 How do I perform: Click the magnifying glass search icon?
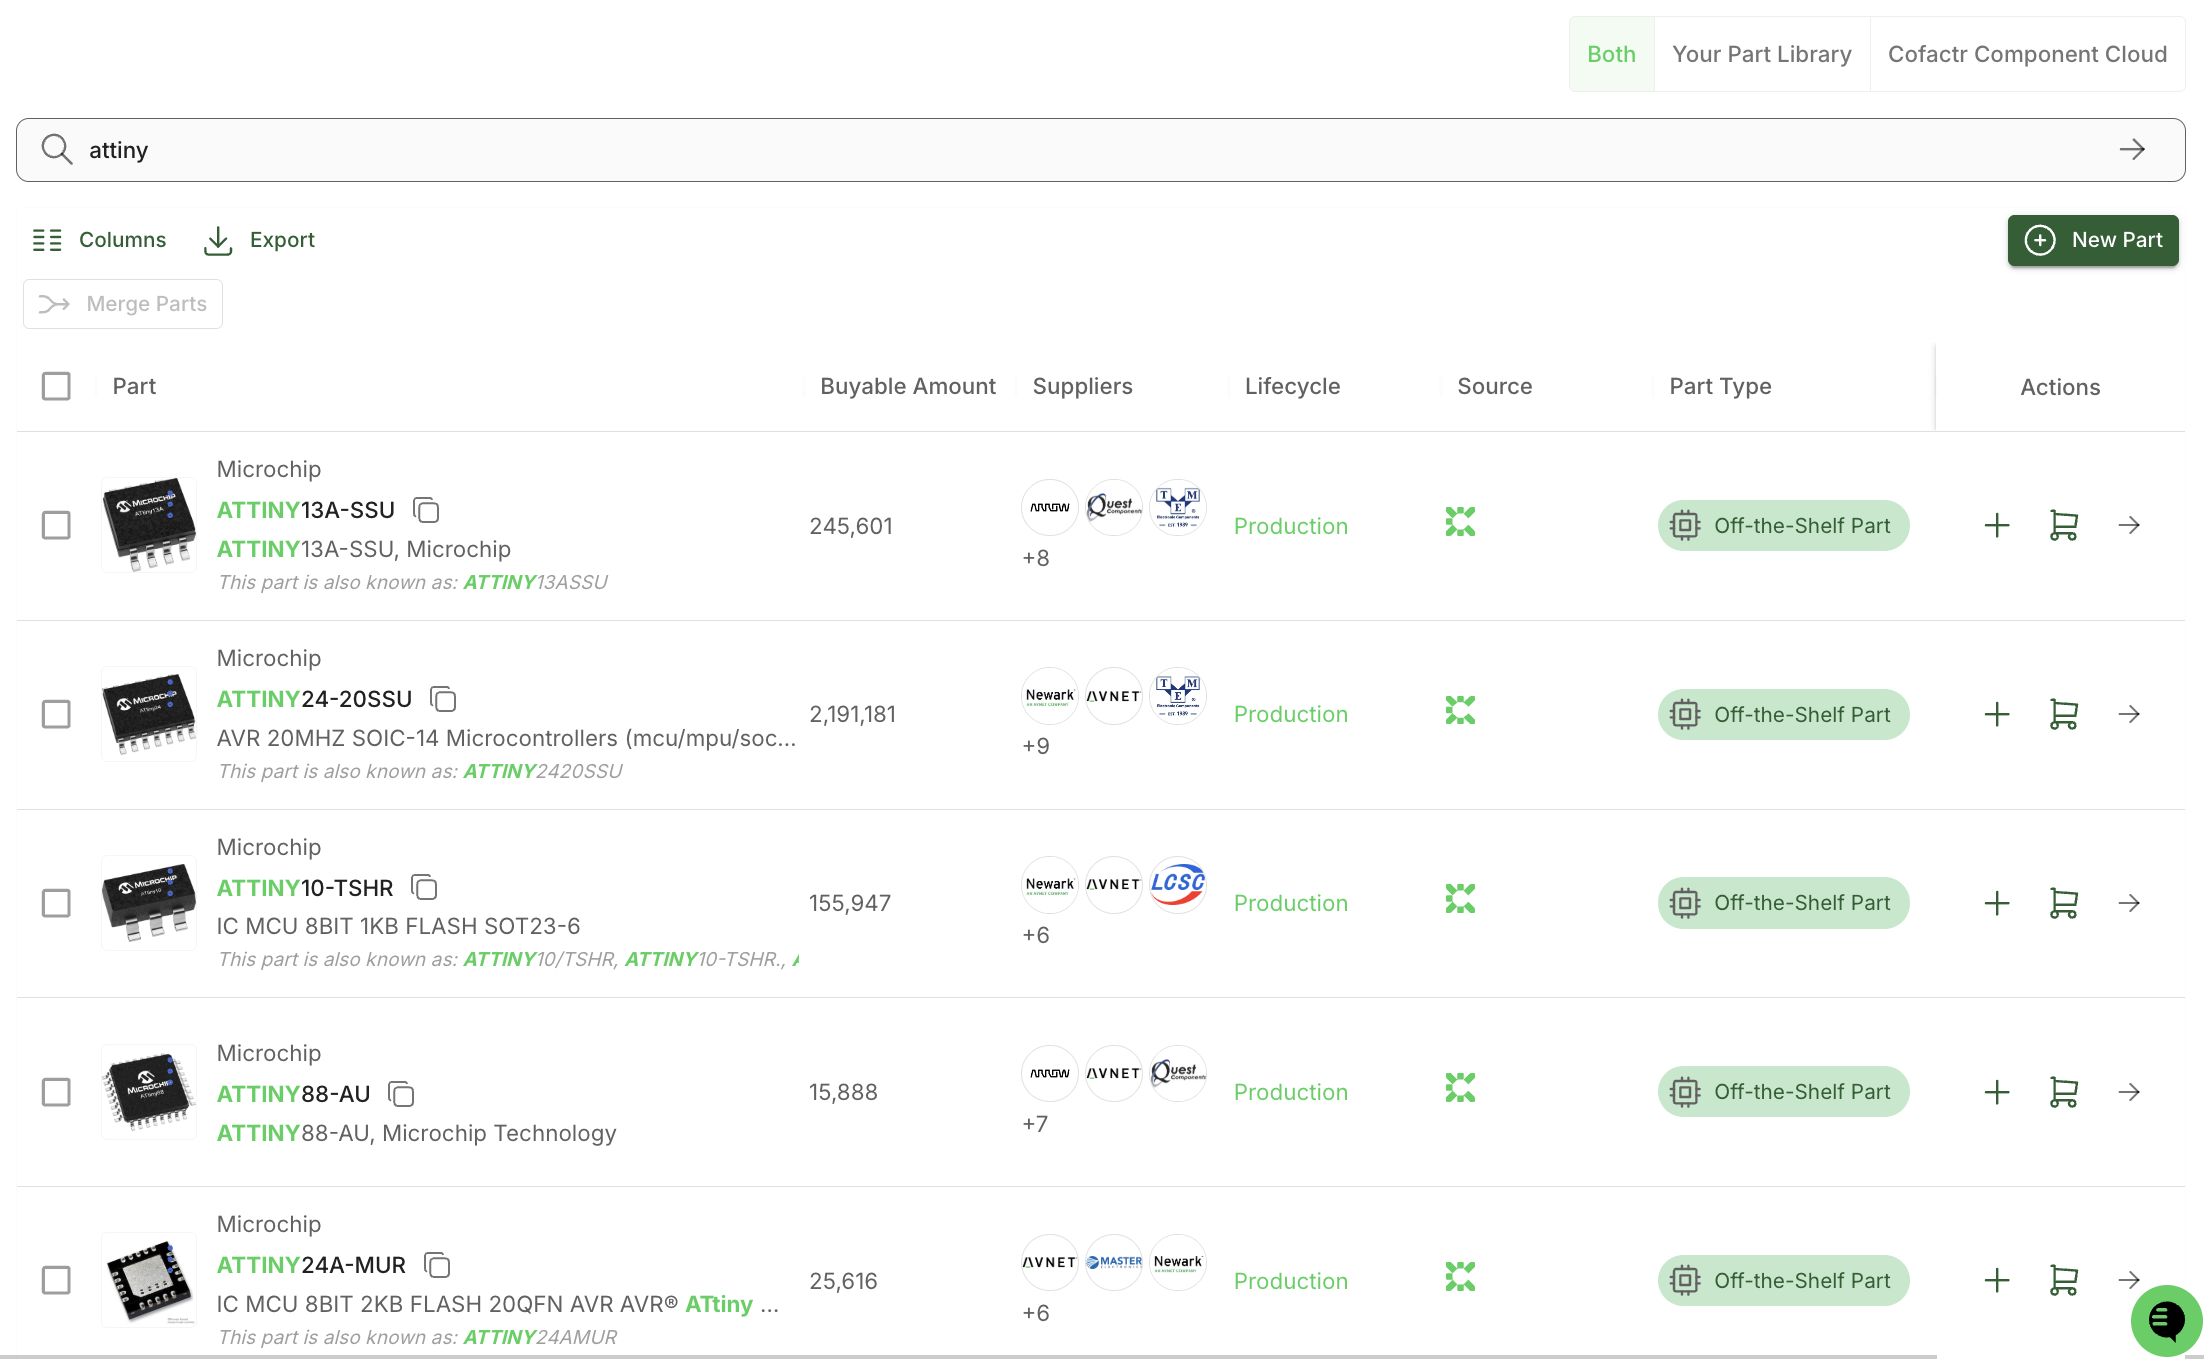coord(57,150)
